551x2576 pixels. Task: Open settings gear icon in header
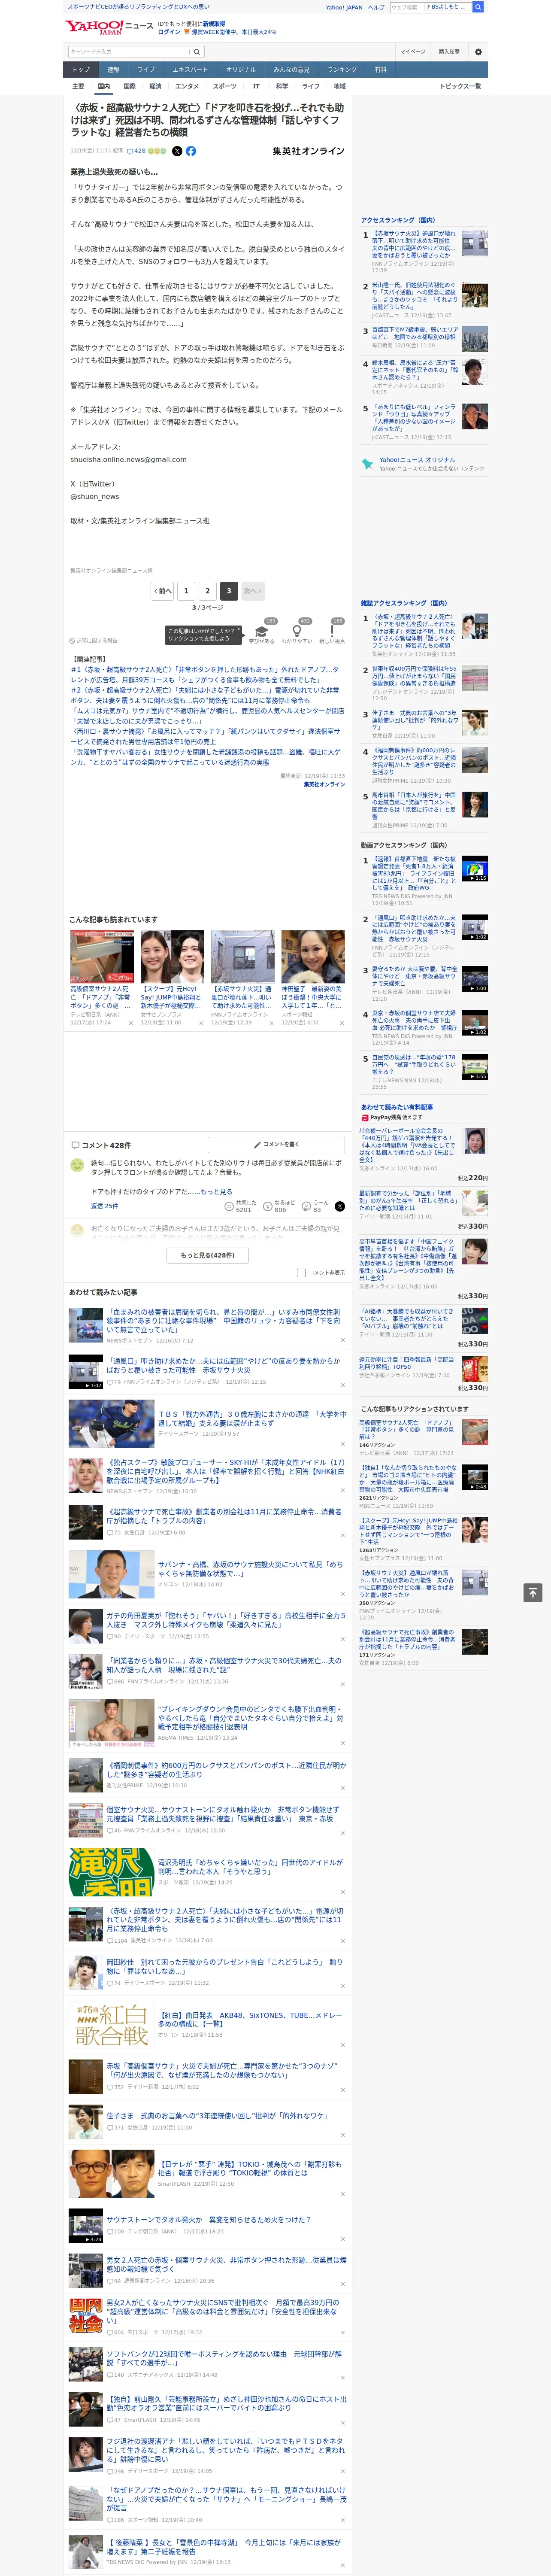click(478, 51)
